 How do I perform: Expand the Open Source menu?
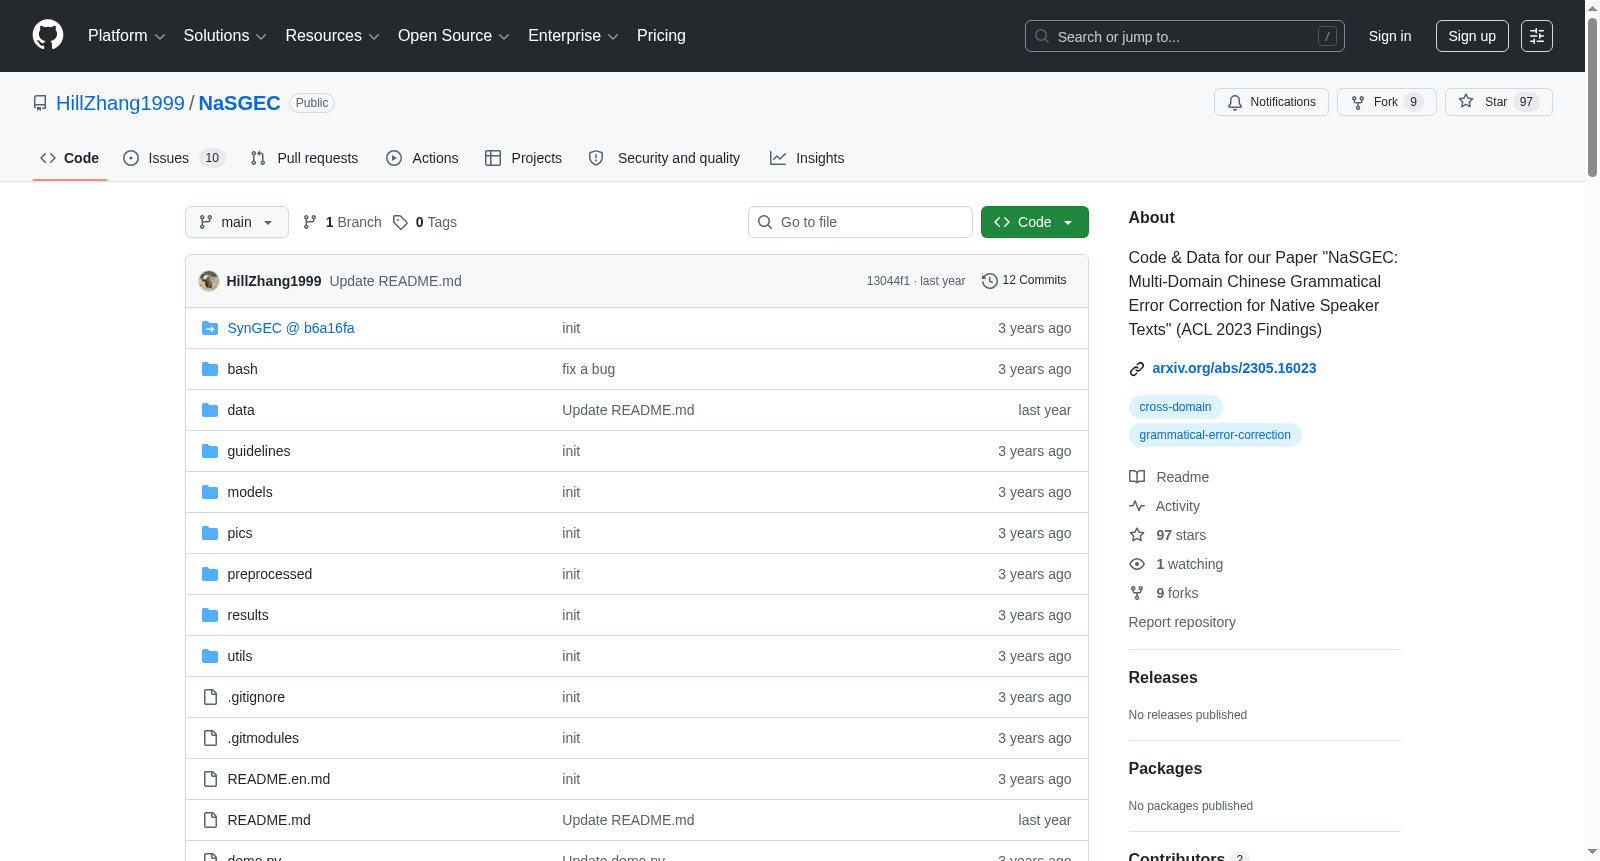point(454,36)
